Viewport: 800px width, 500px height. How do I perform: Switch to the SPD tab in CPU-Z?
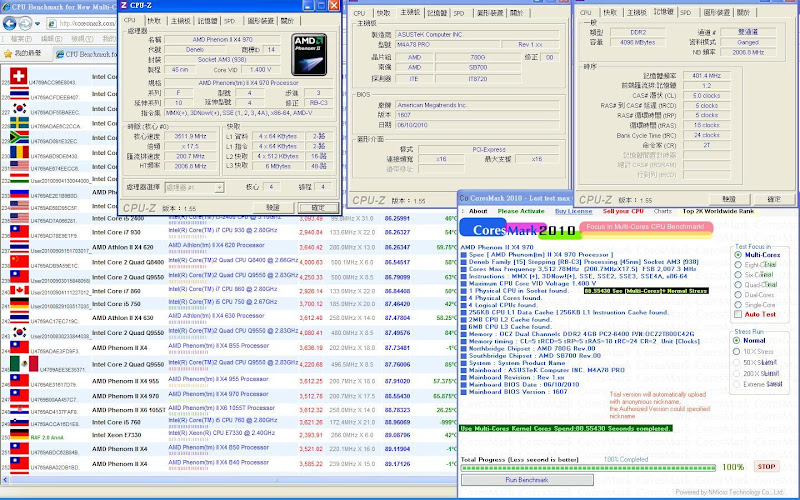(x=229, y=19)
